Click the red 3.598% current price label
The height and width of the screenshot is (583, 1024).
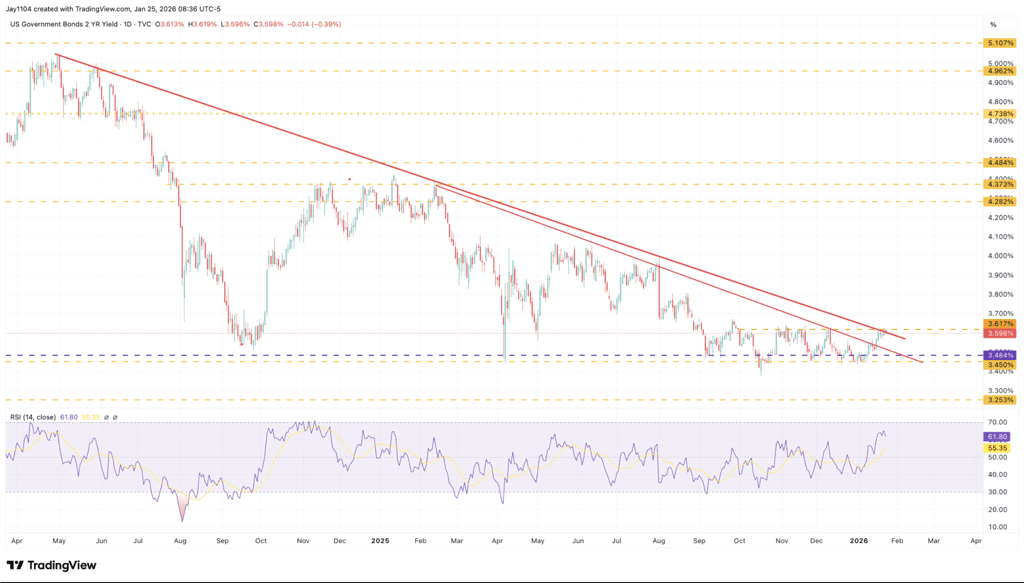click(1000, 333)
